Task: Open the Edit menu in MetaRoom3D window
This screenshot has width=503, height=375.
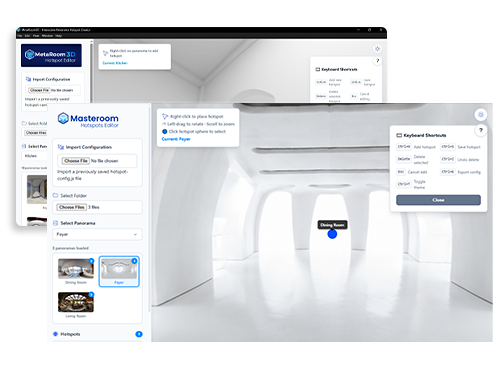Action: [x=27, y=36]
